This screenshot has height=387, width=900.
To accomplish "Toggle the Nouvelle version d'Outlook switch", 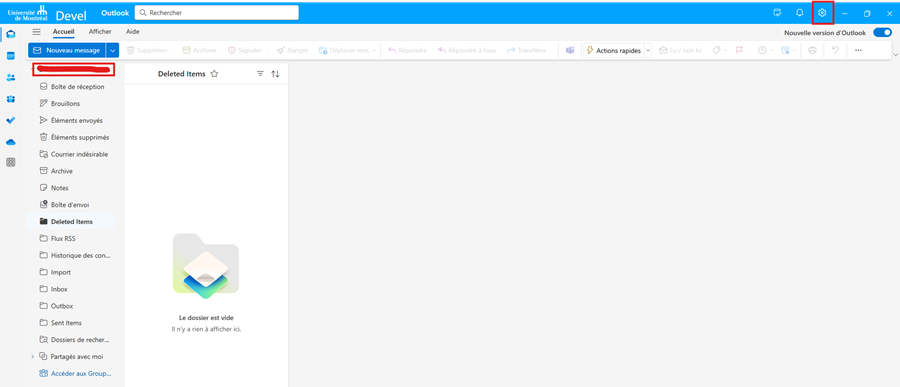I will [882, 33].
